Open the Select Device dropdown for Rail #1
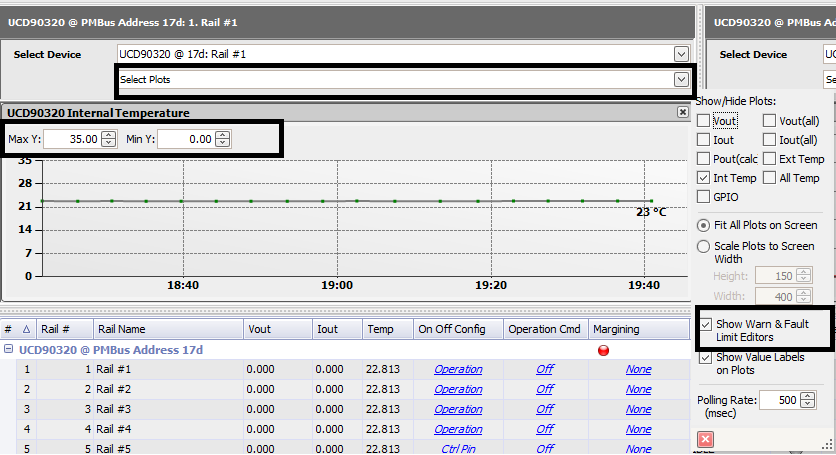836x455 pixels. 681,54
